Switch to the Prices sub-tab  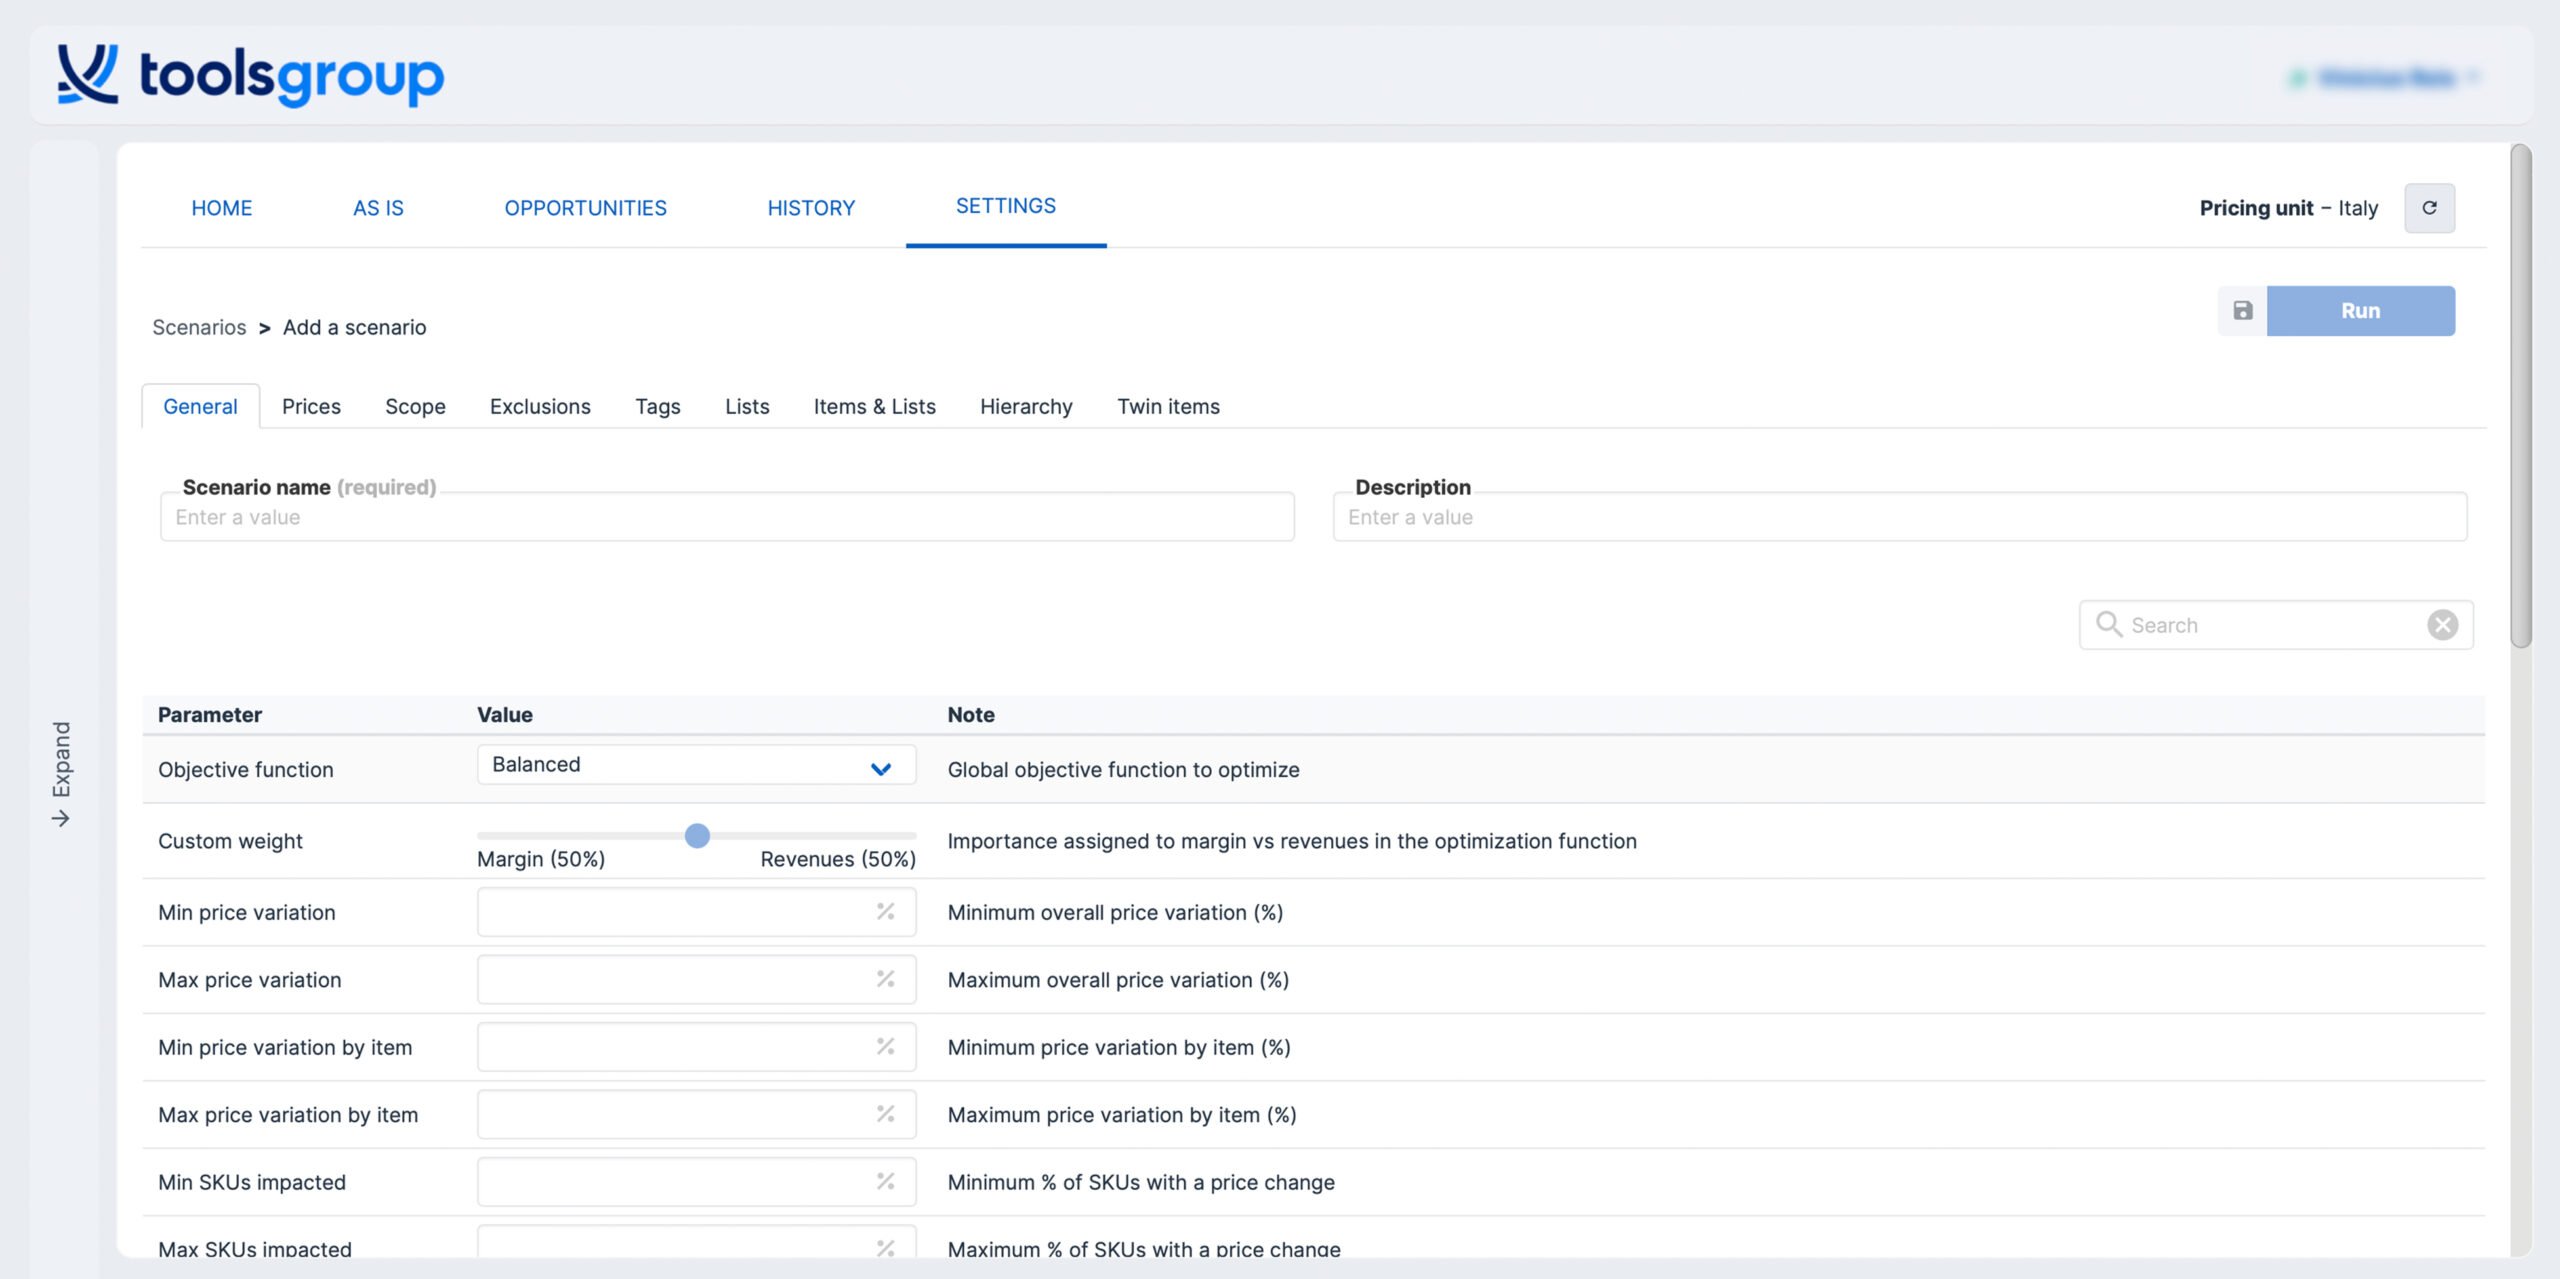pyautogui.click(x=311, y=406)
